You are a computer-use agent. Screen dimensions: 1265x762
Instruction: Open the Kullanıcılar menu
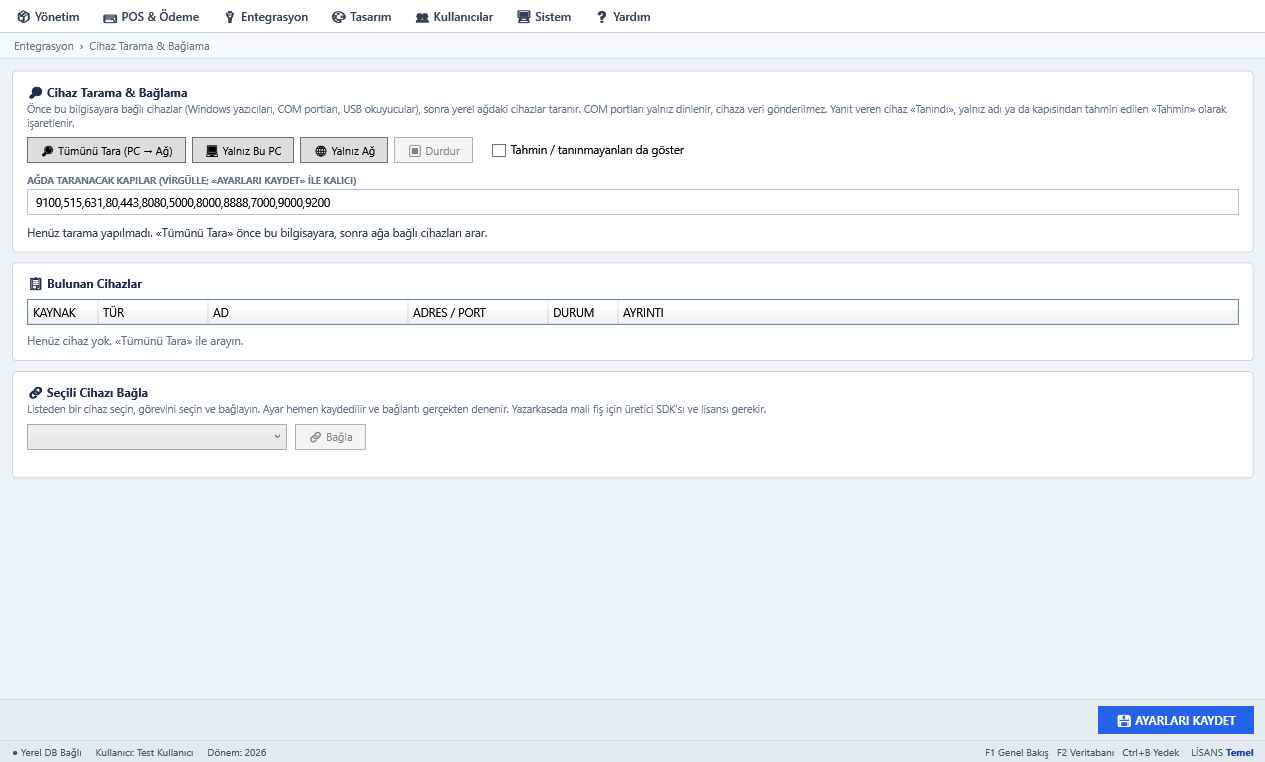coord(454,17)
